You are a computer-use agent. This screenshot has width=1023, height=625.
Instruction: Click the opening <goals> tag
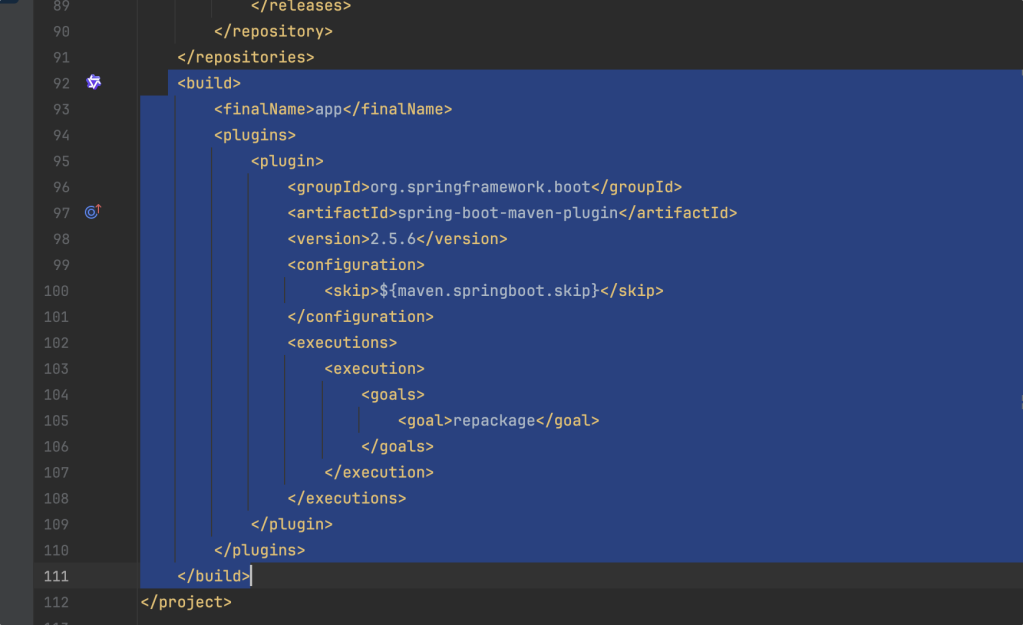point(393,395)
